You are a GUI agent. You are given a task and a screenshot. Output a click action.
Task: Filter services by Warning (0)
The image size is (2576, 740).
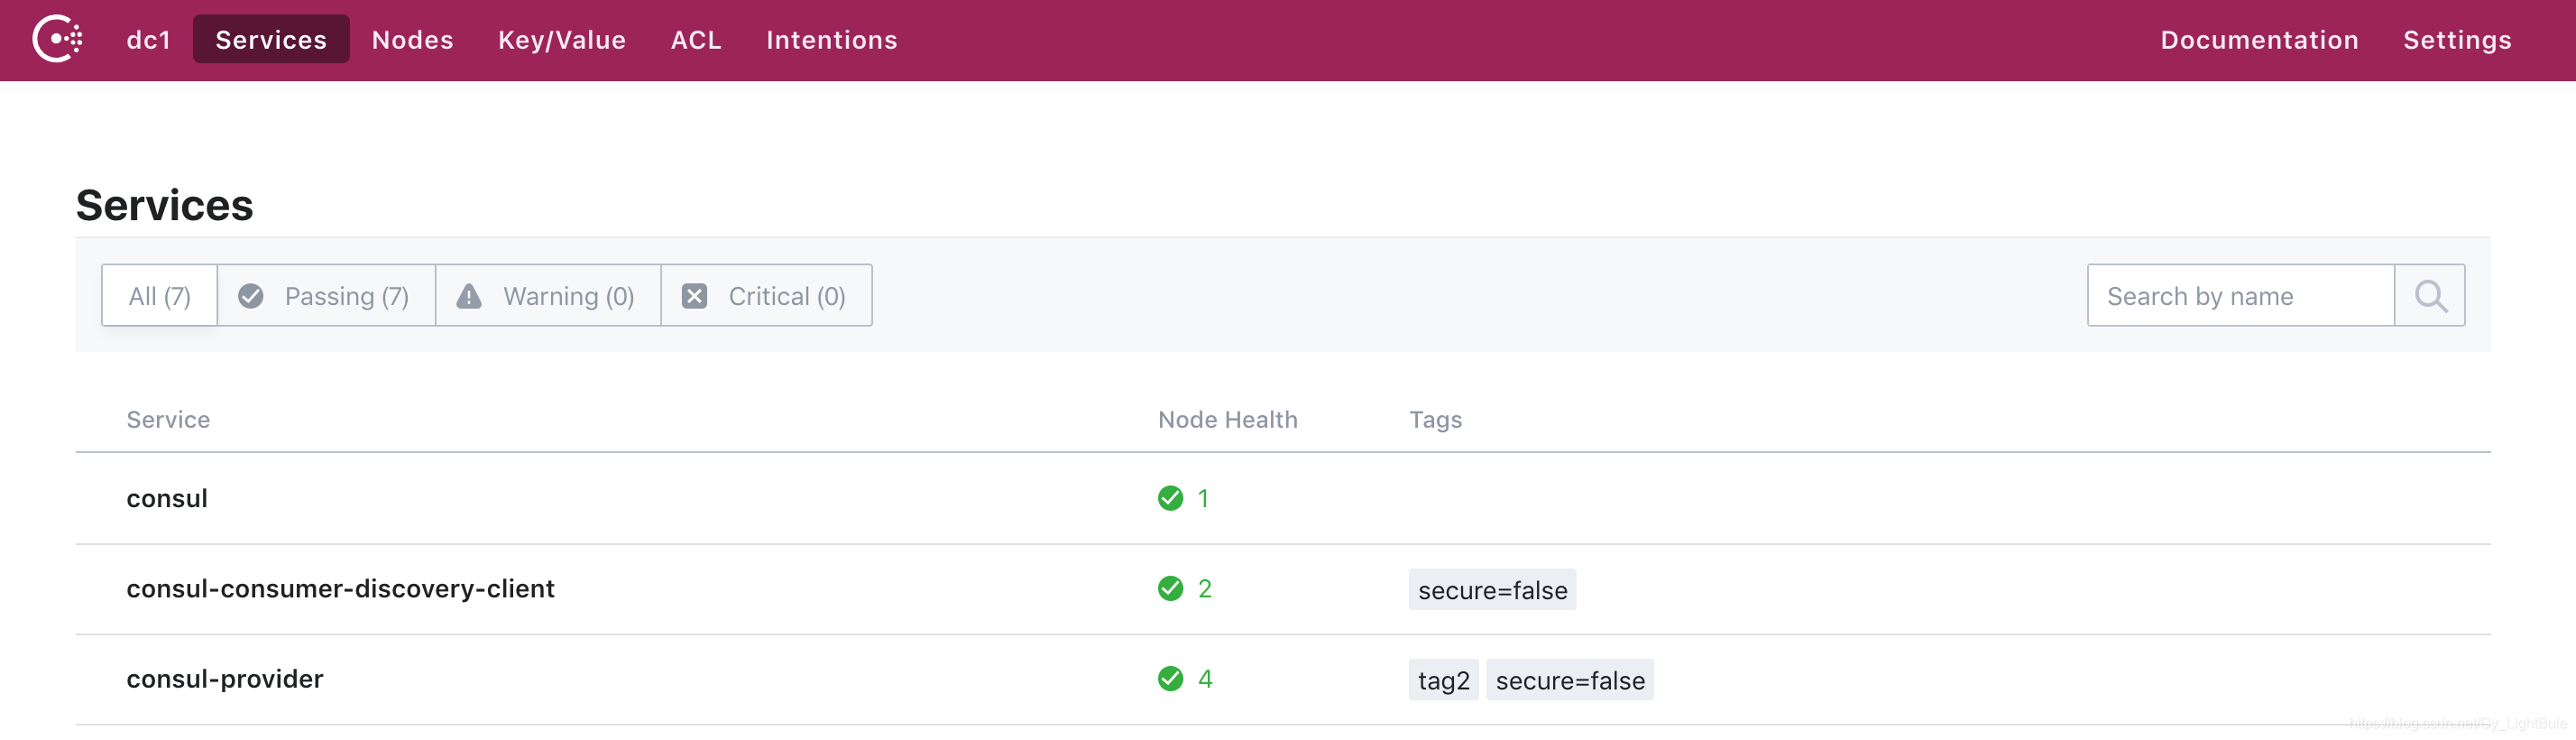click(x=548, y=296)
